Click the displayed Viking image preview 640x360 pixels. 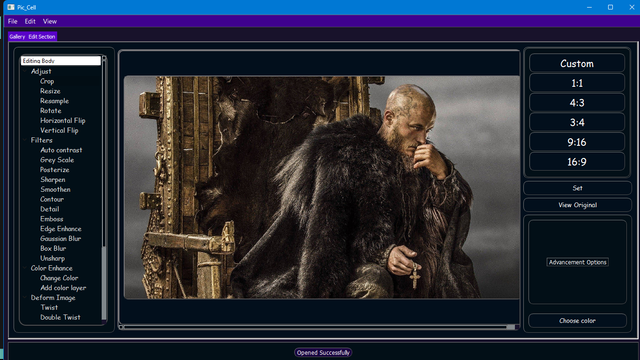322,187
